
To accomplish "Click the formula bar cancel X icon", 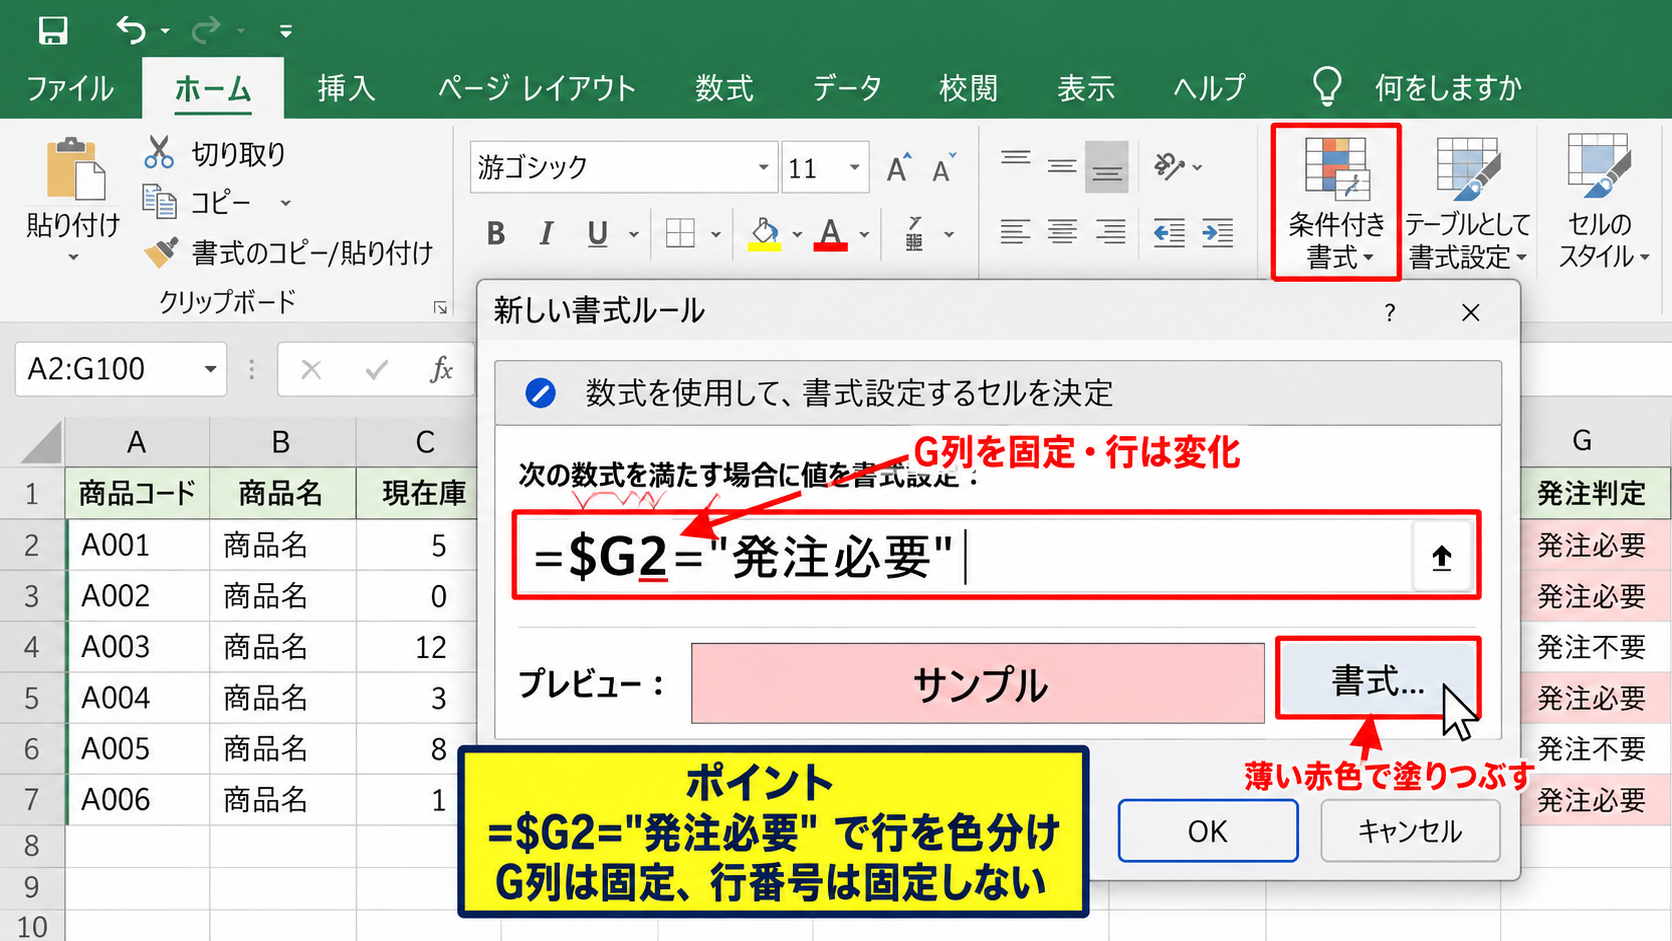I will 311,370.
